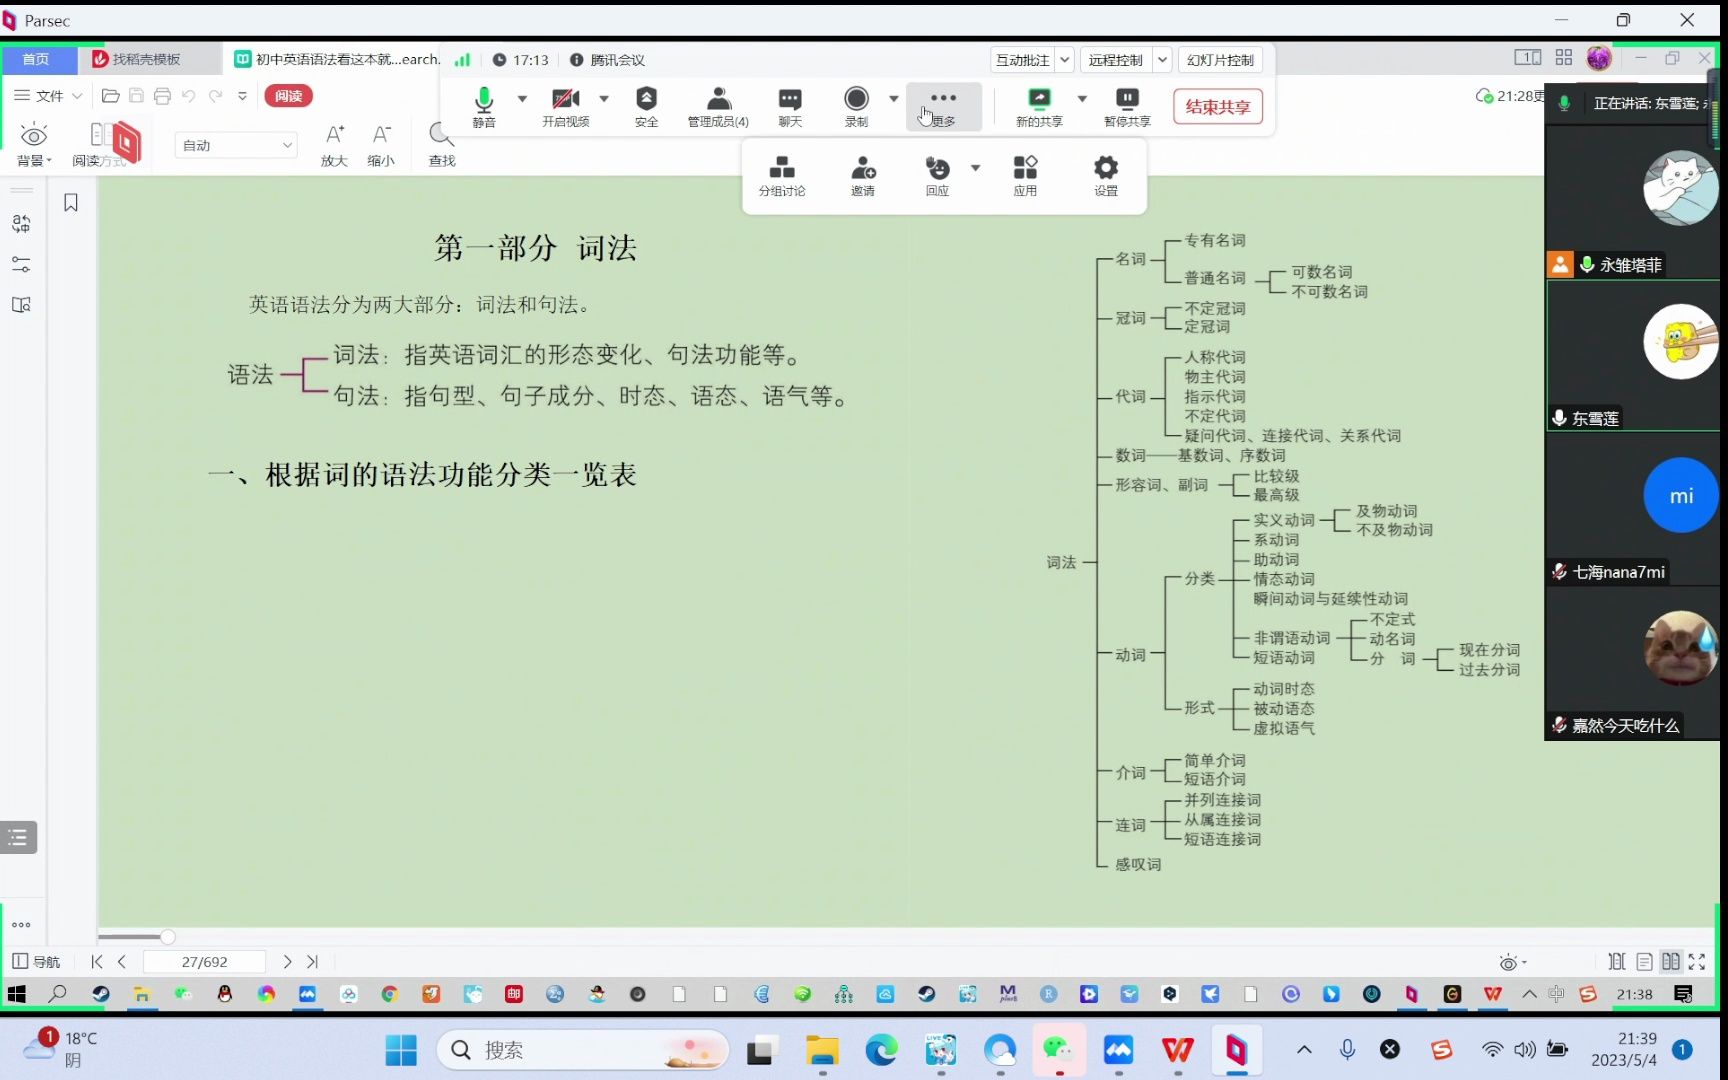End screen sharing with 结束共享
1728x1080 pixels.
point(1218,107)
